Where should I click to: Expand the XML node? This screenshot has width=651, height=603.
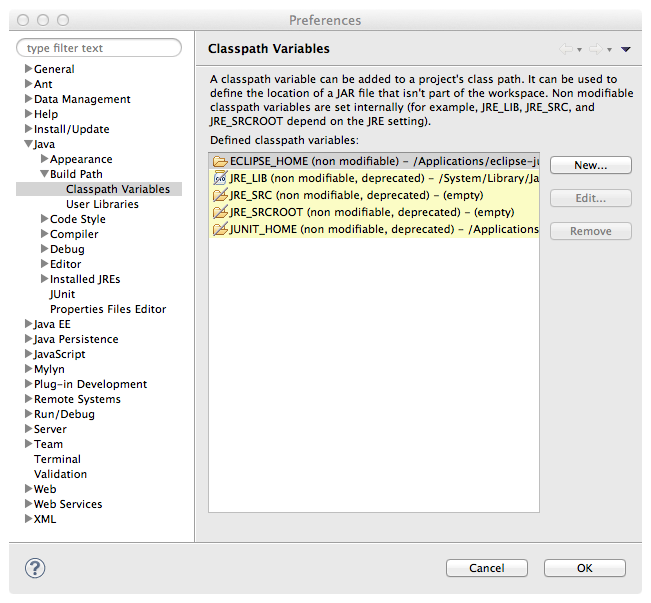coord(28,518)
